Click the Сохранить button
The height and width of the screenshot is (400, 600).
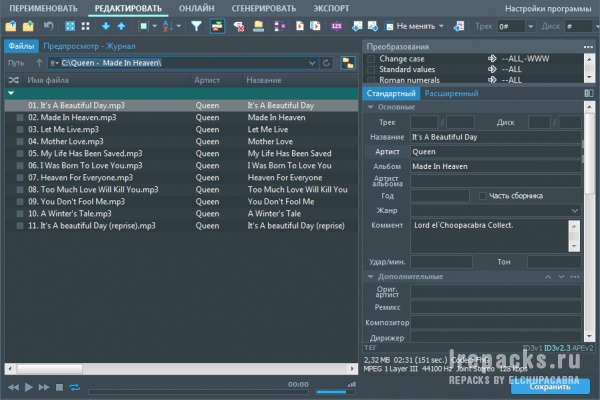pyautogui.click(x=550, y=387)
